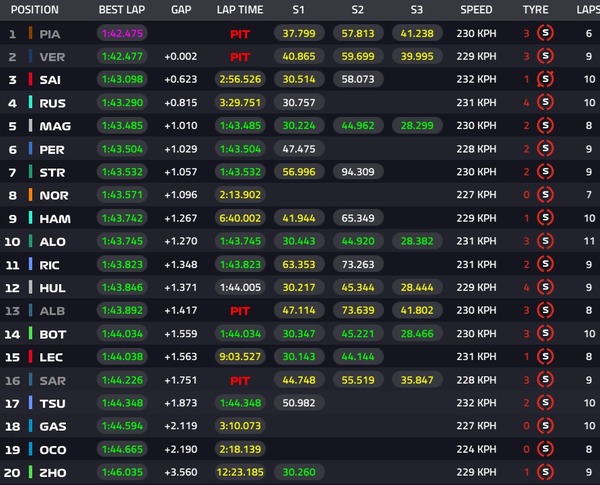Sort by the BEST LAP column header
The image size is (600, 485).
(x=122, y=10)
